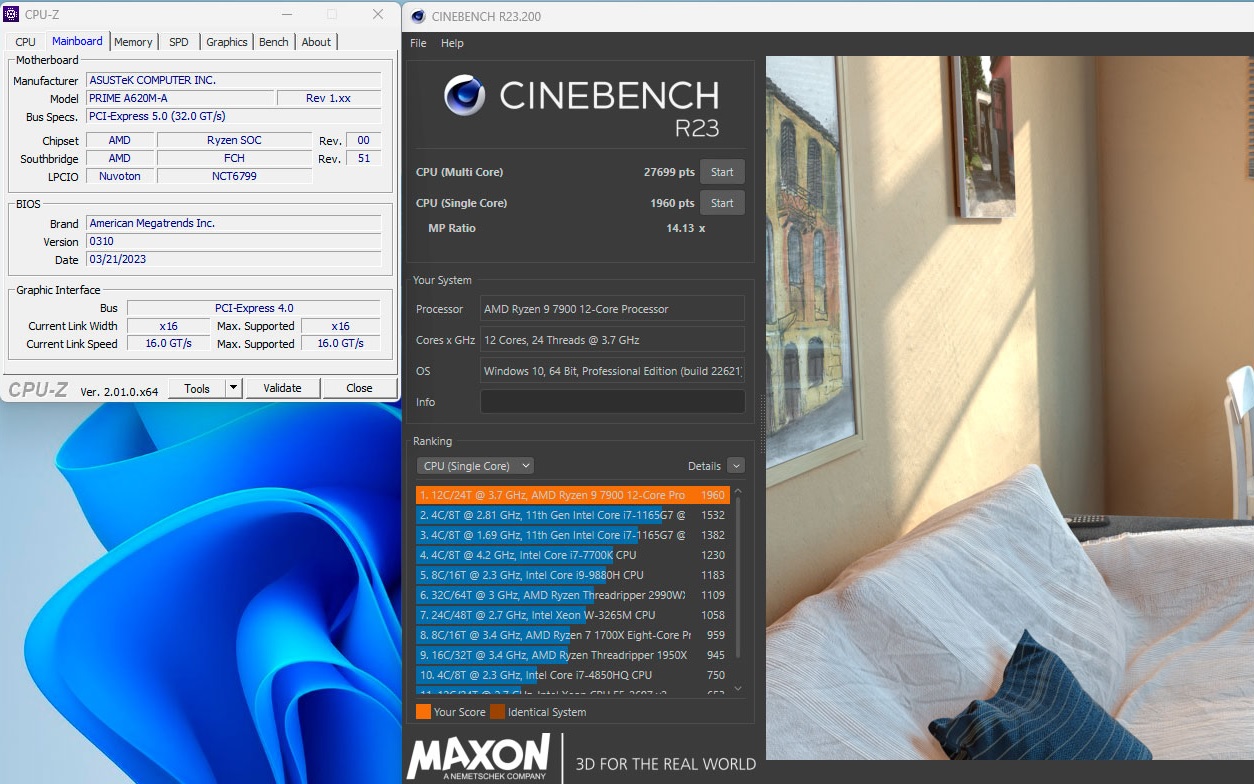Click the Info input field in Cinebench
Image resolution: width=1254 pixels, height=784 pixels.
click(612, 402)
